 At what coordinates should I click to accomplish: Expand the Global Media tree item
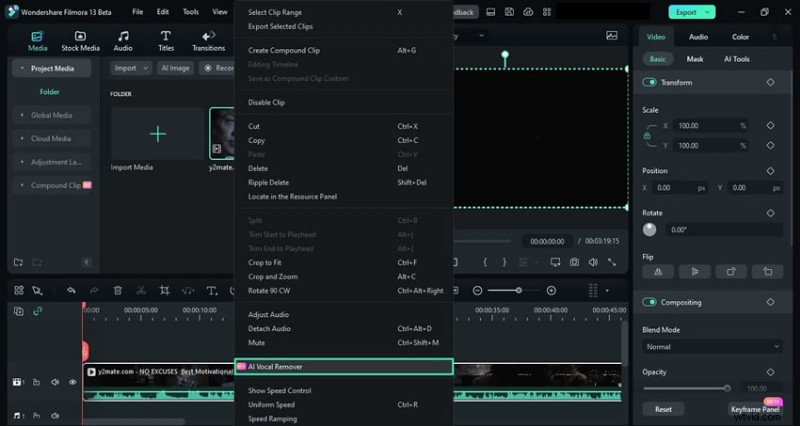click(22, 115)
